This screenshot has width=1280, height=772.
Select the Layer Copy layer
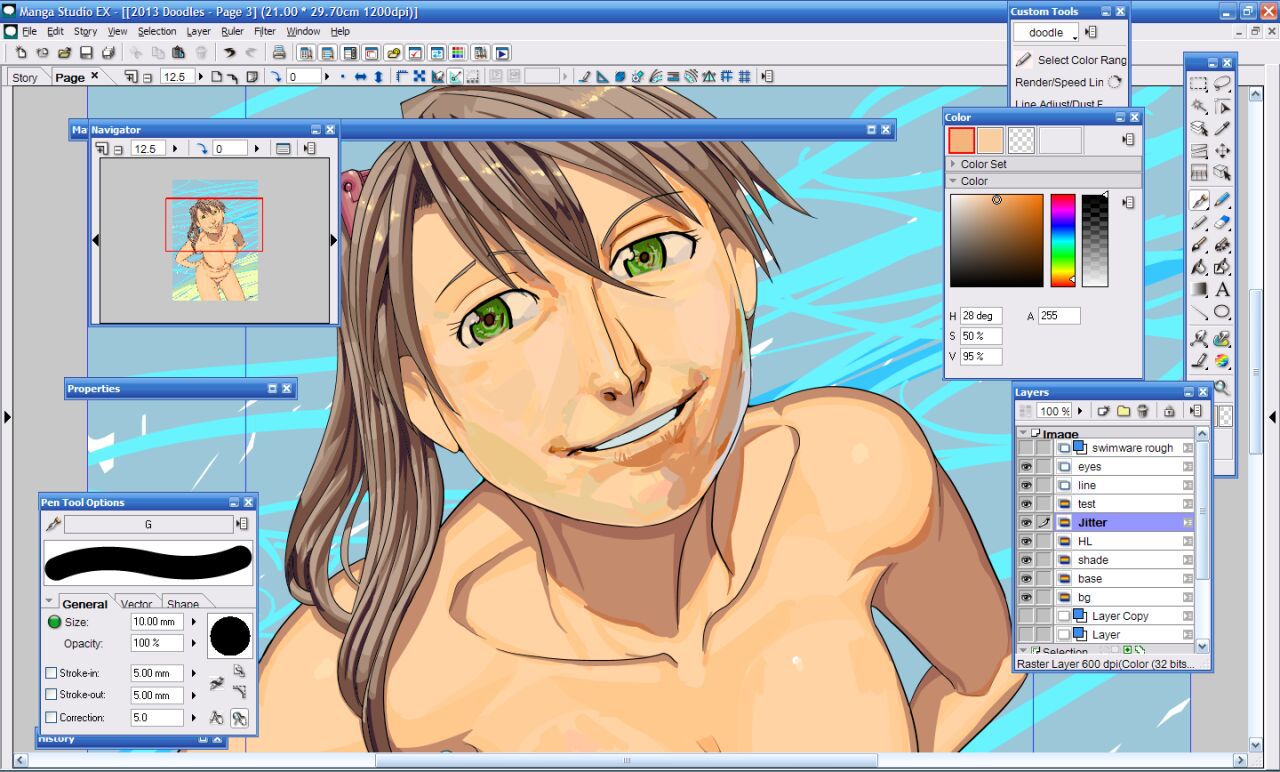click(1120, 616)
